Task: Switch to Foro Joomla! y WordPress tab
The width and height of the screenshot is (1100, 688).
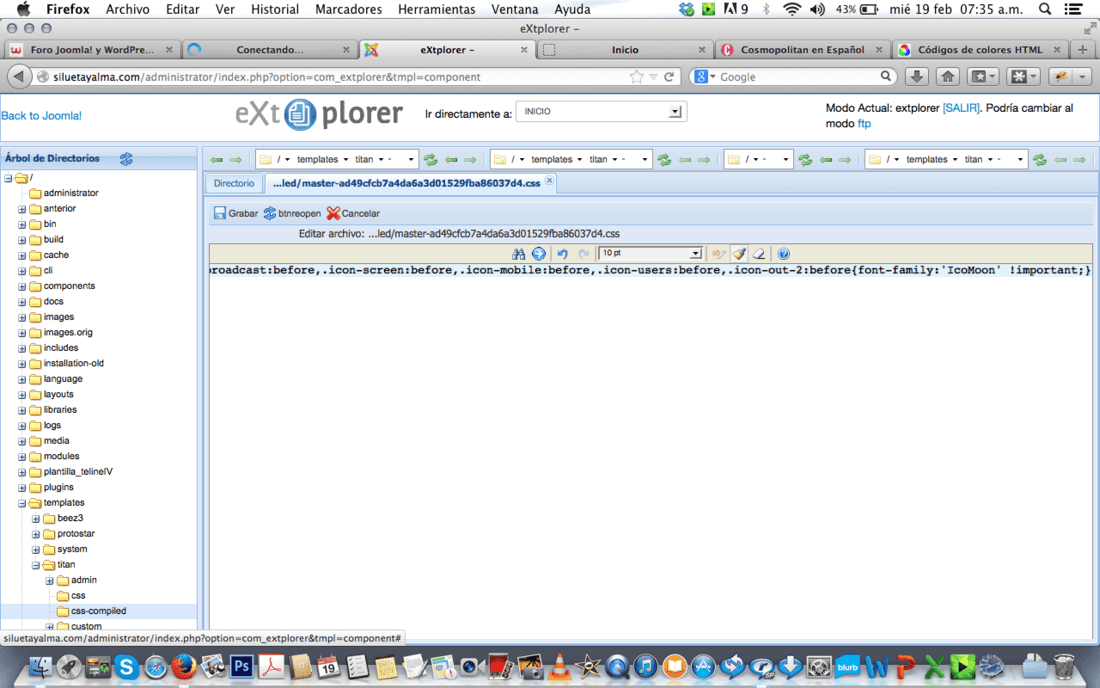Action: [x=91, y=50]
